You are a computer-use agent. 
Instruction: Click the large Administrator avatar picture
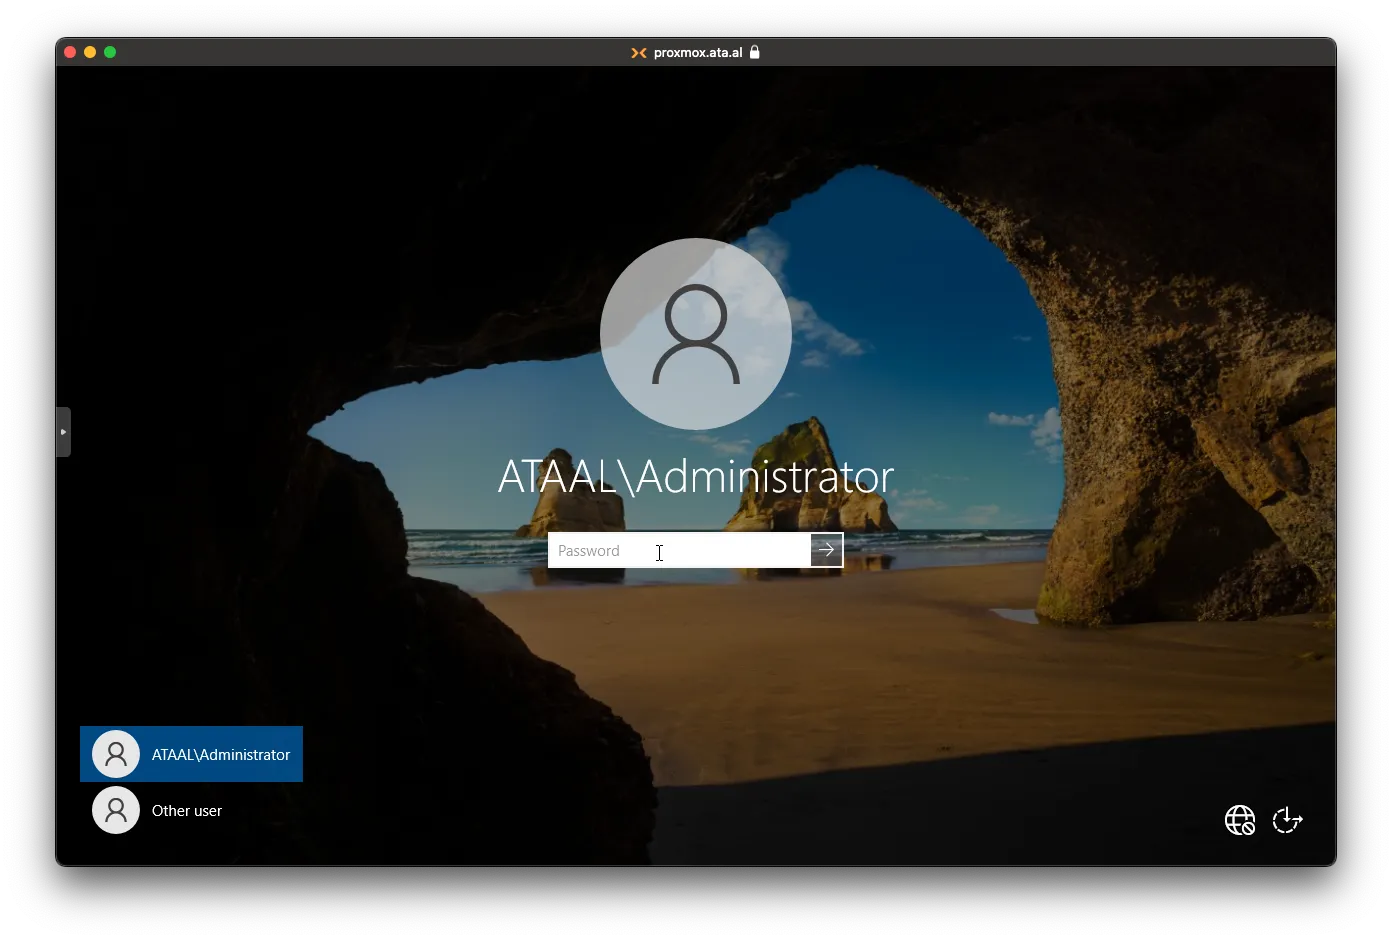tap(696, 334)
